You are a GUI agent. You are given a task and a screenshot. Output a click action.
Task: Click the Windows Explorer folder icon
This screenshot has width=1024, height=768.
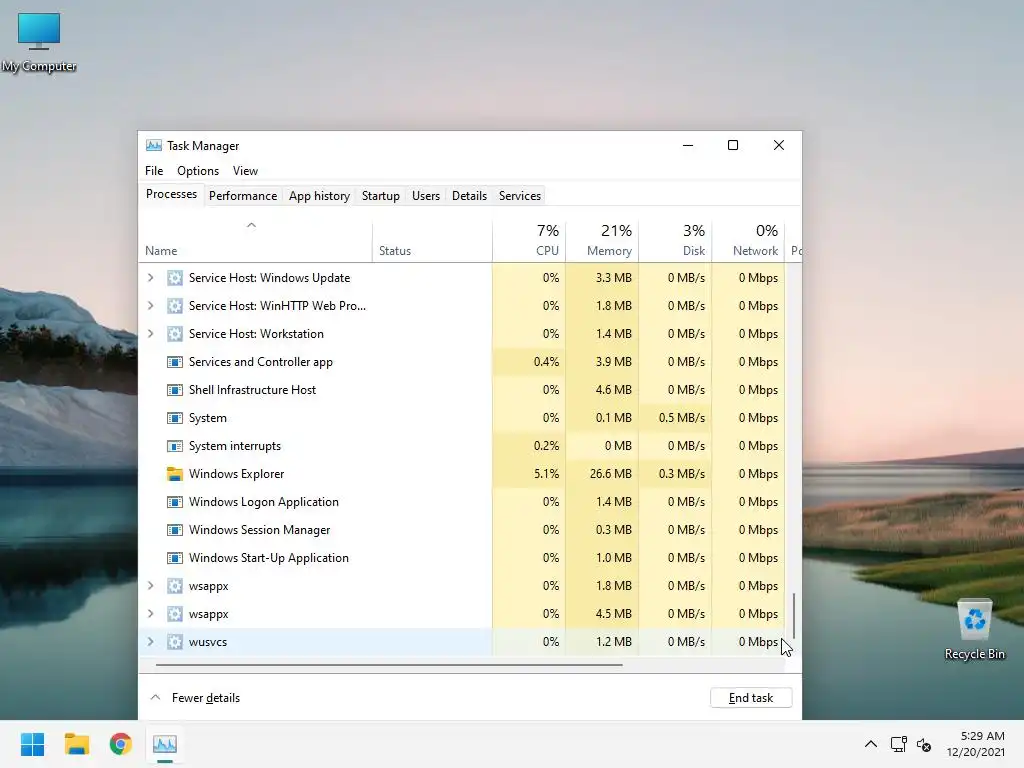tap(174, 473)
